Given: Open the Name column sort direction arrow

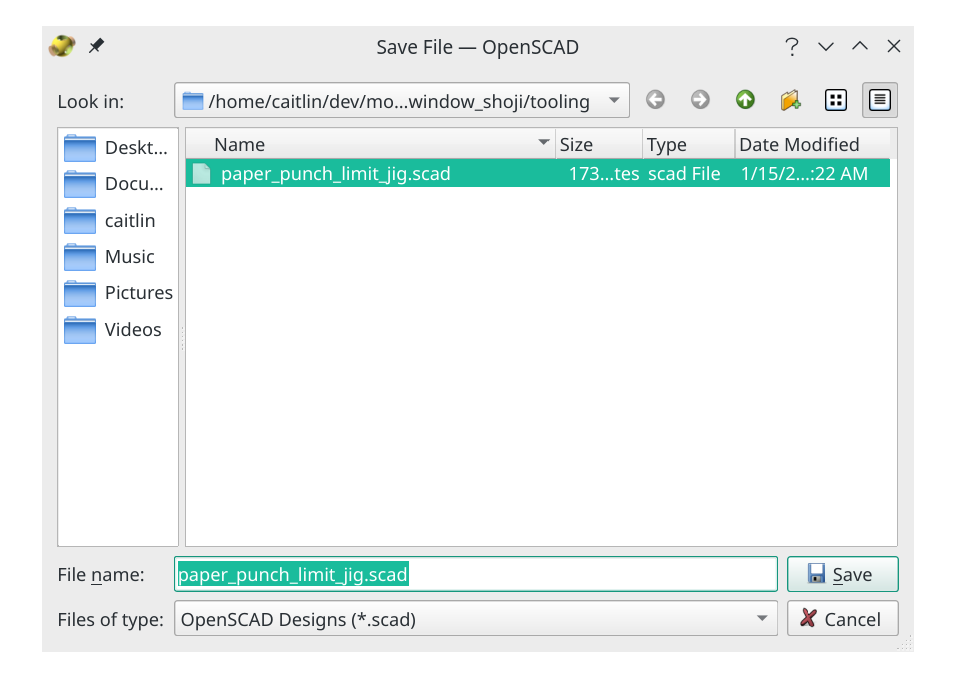Looking at the screenshot, I should [543, 144].
